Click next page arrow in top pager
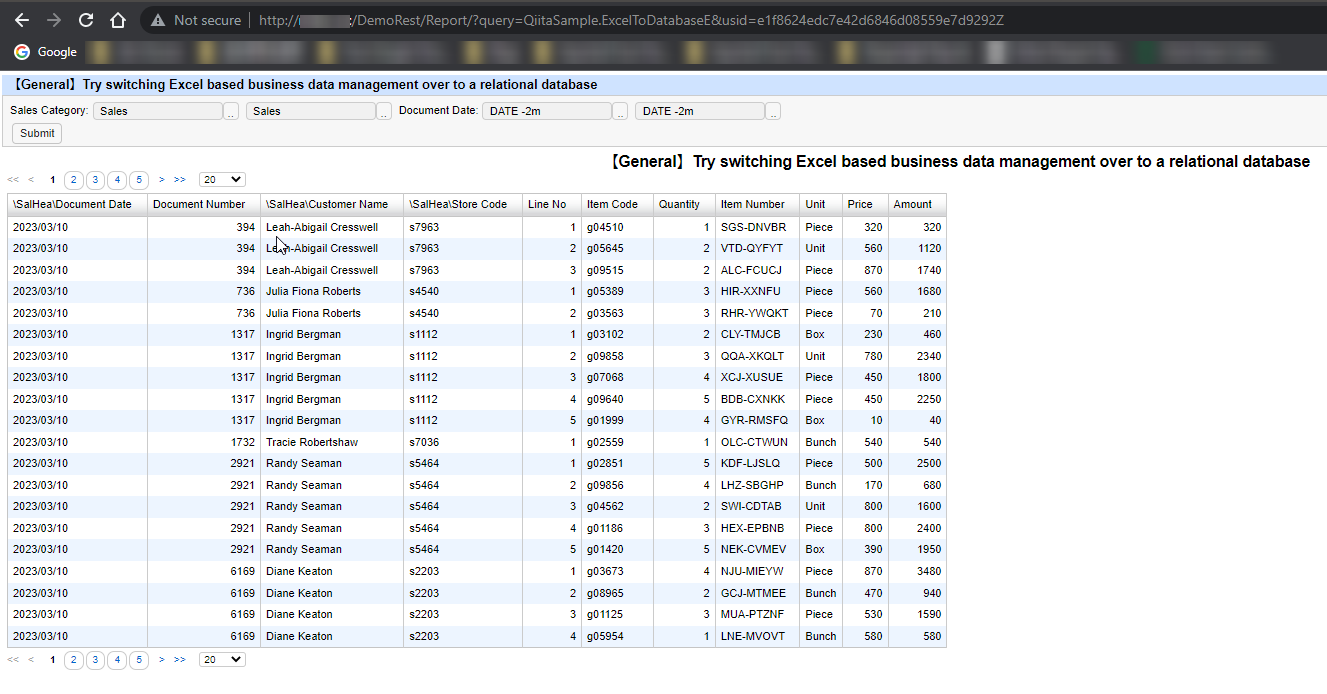This screenshot has width=1327, height=694. pyautogui.click(x=162, y=180)
